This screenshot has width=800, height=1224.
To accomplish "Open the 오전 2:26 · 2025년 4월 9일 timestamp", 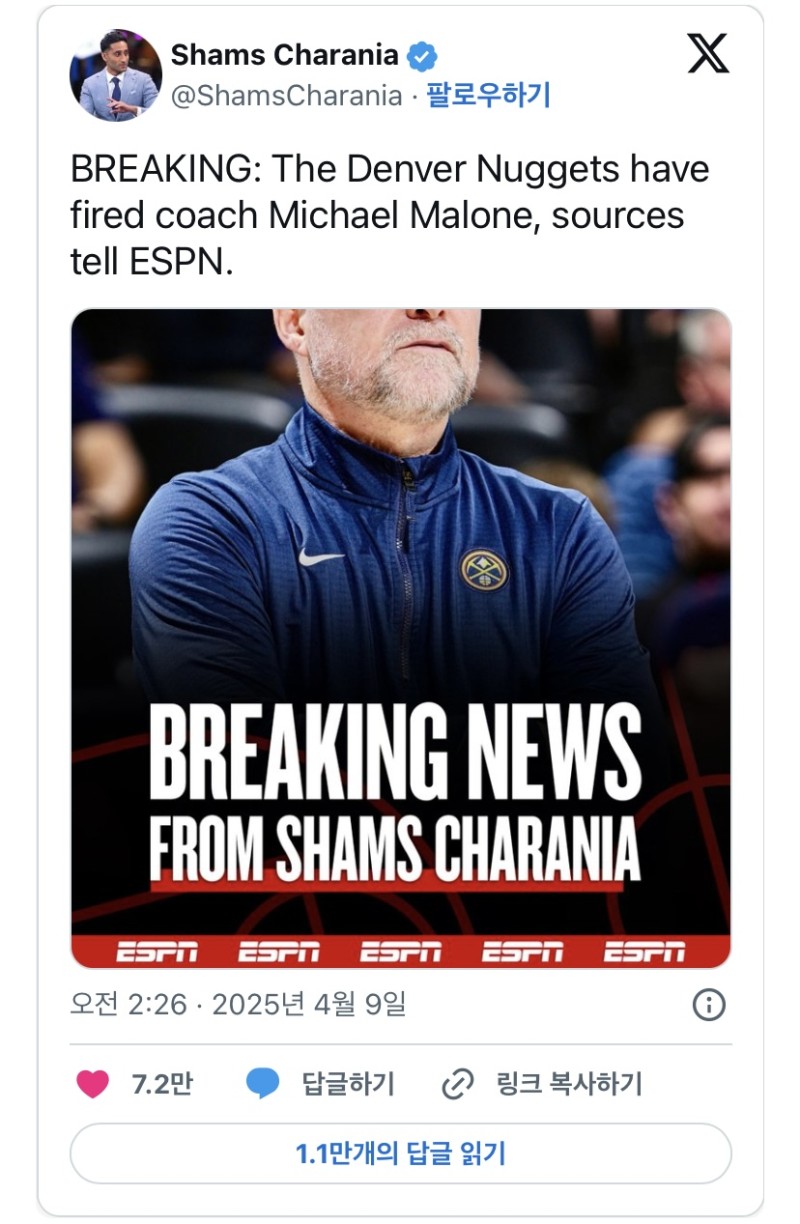I will pos(238,1004).
